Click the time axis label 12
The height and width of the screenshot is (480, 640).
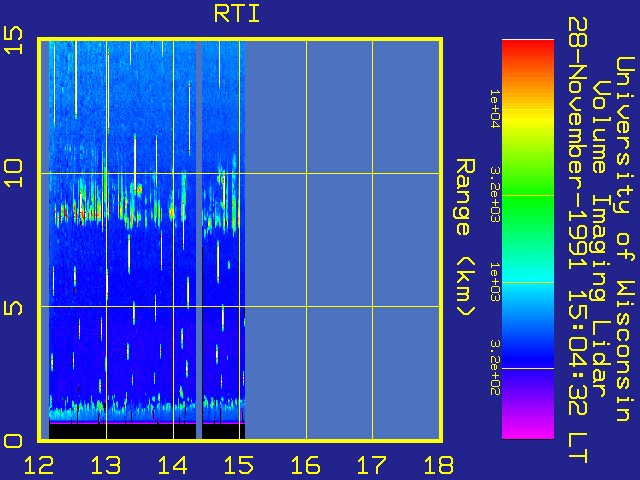click(39, 465)
